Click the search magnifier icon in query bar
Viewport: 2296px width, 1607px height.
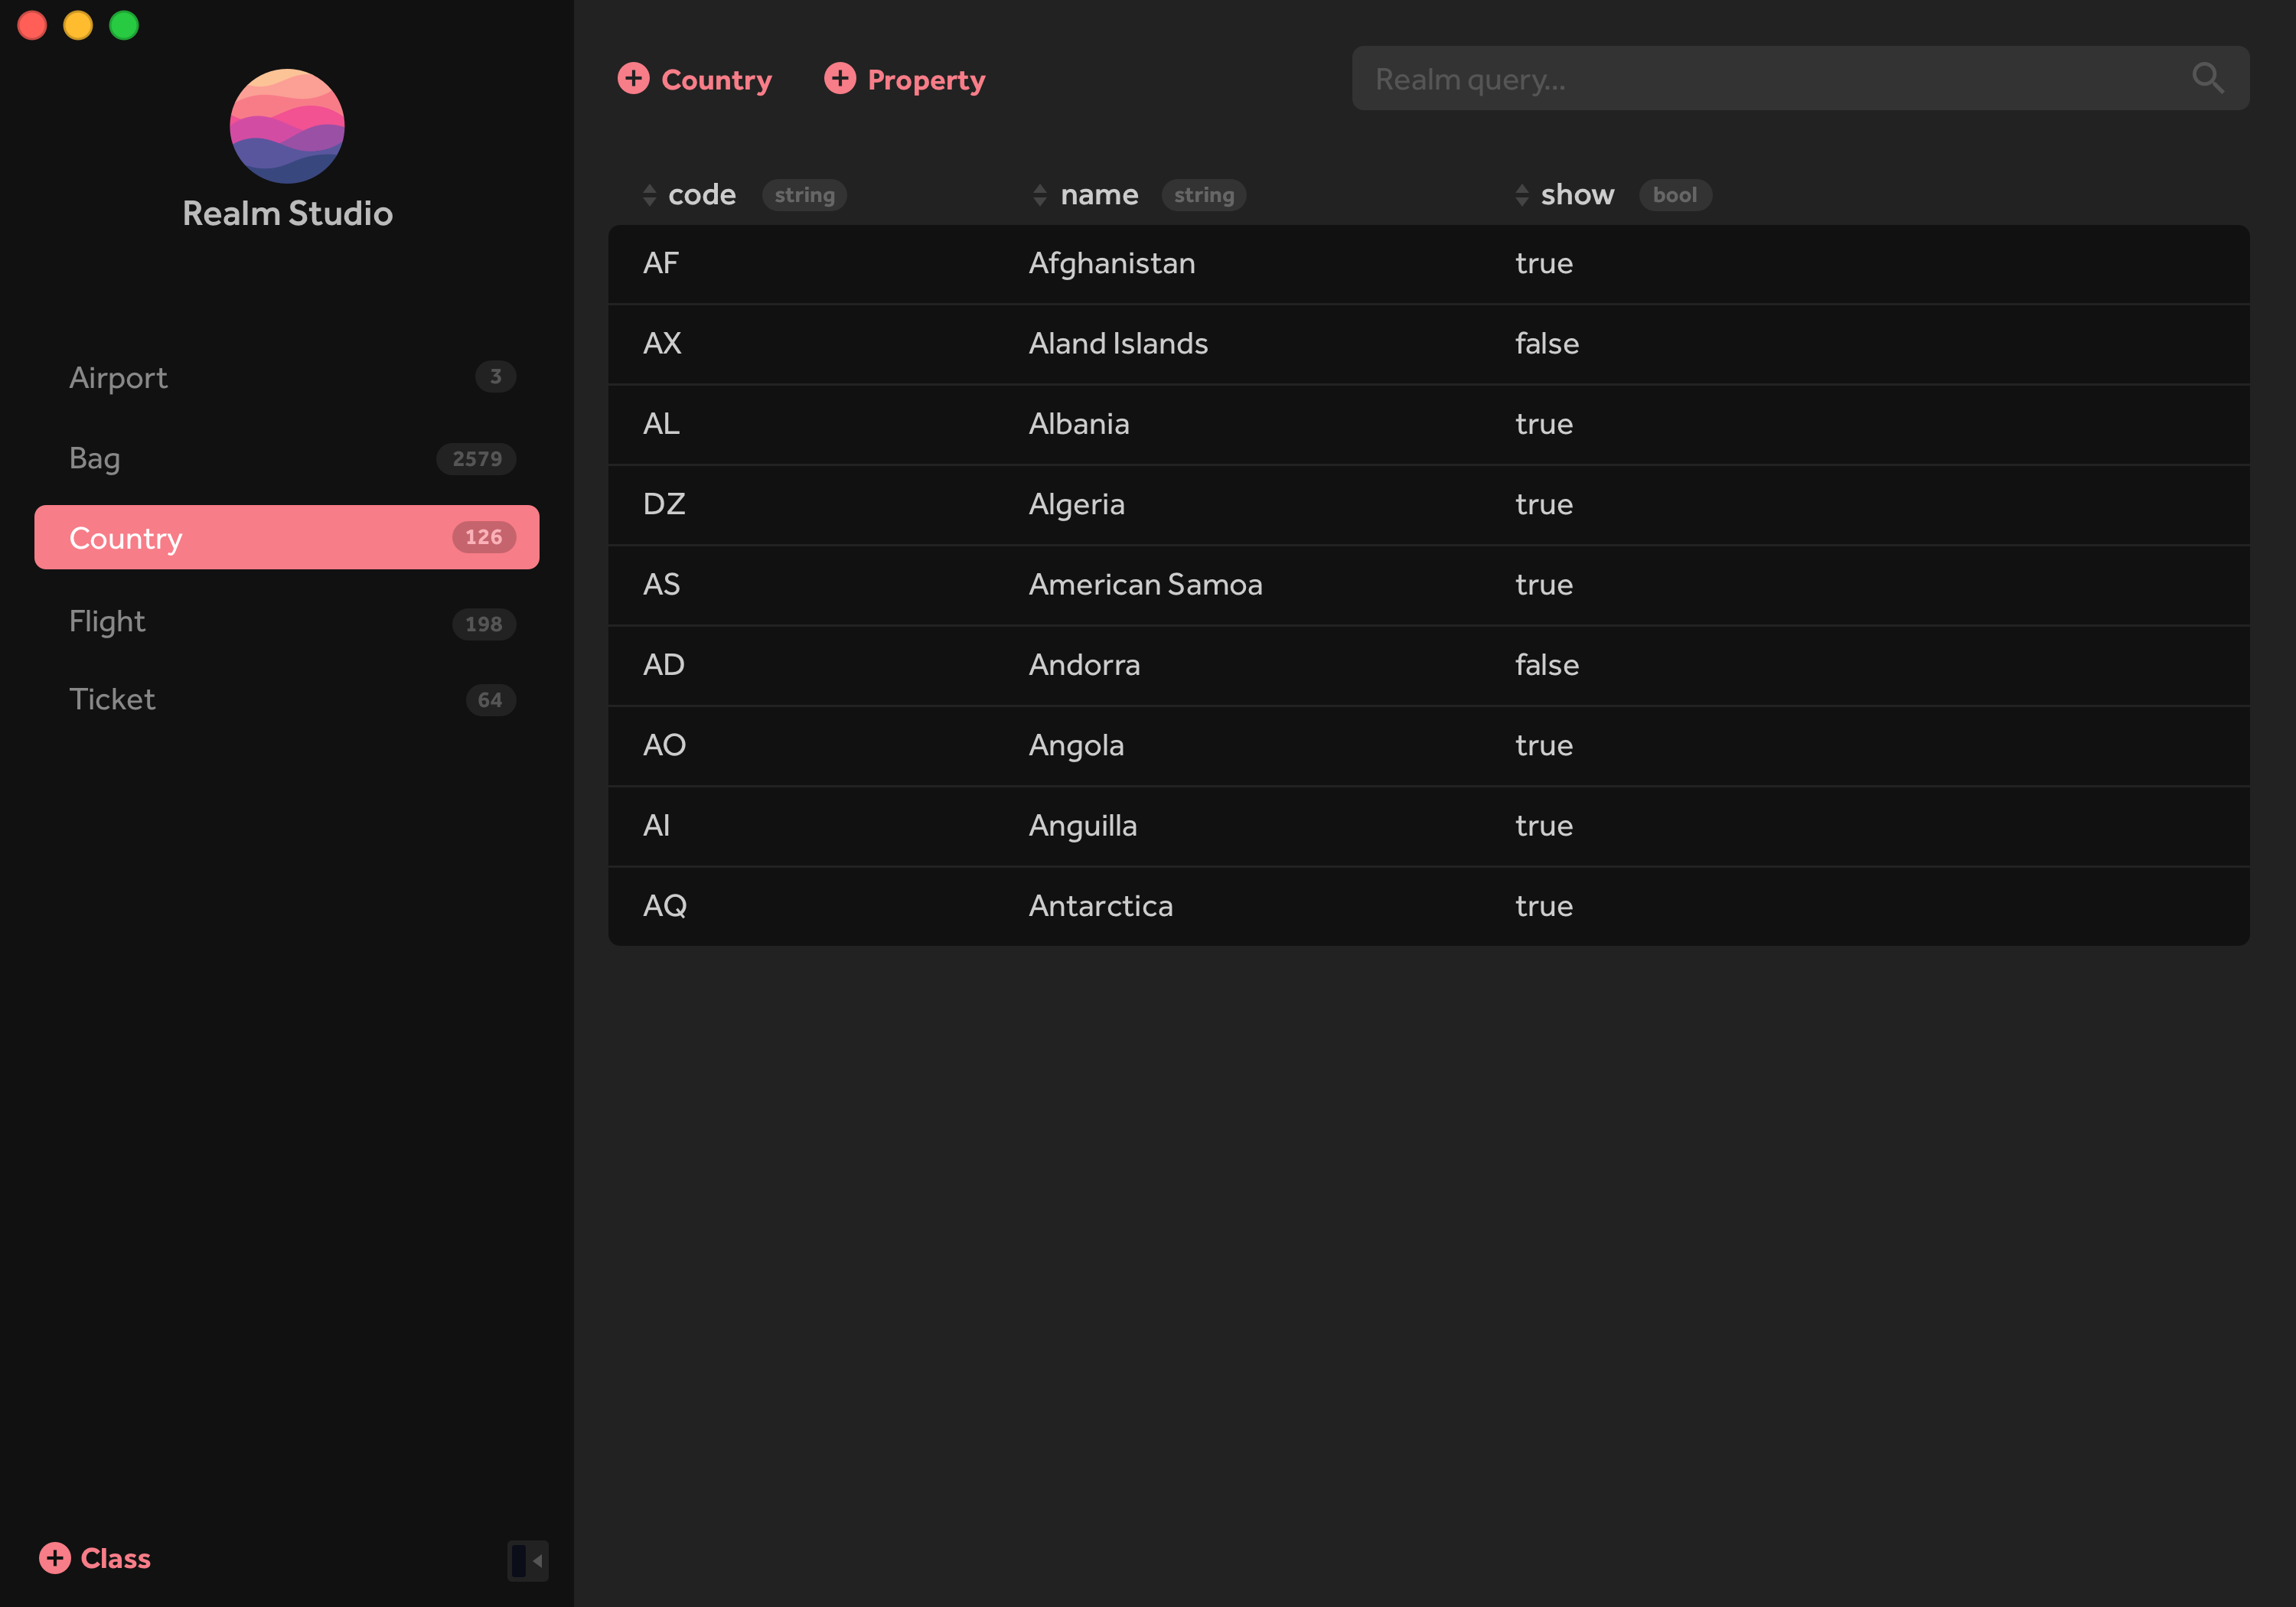[x=2208, y=77]
